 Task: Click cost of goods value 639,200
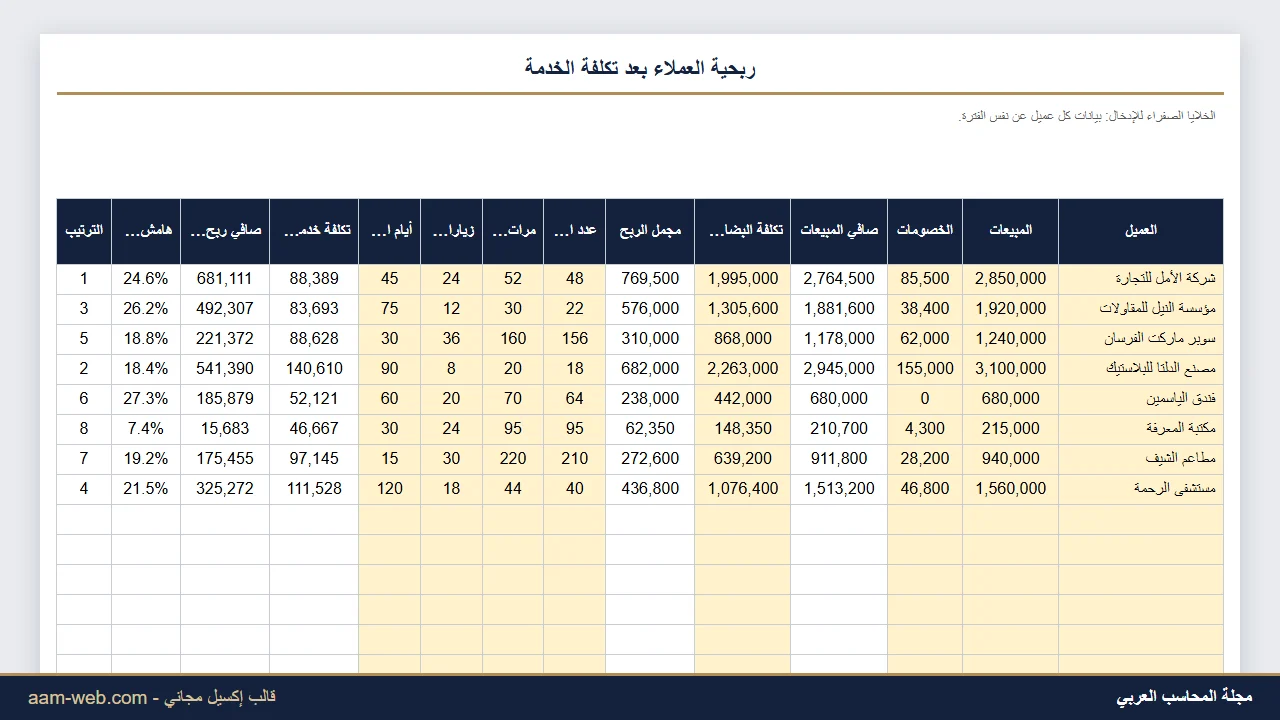point(743,459)
